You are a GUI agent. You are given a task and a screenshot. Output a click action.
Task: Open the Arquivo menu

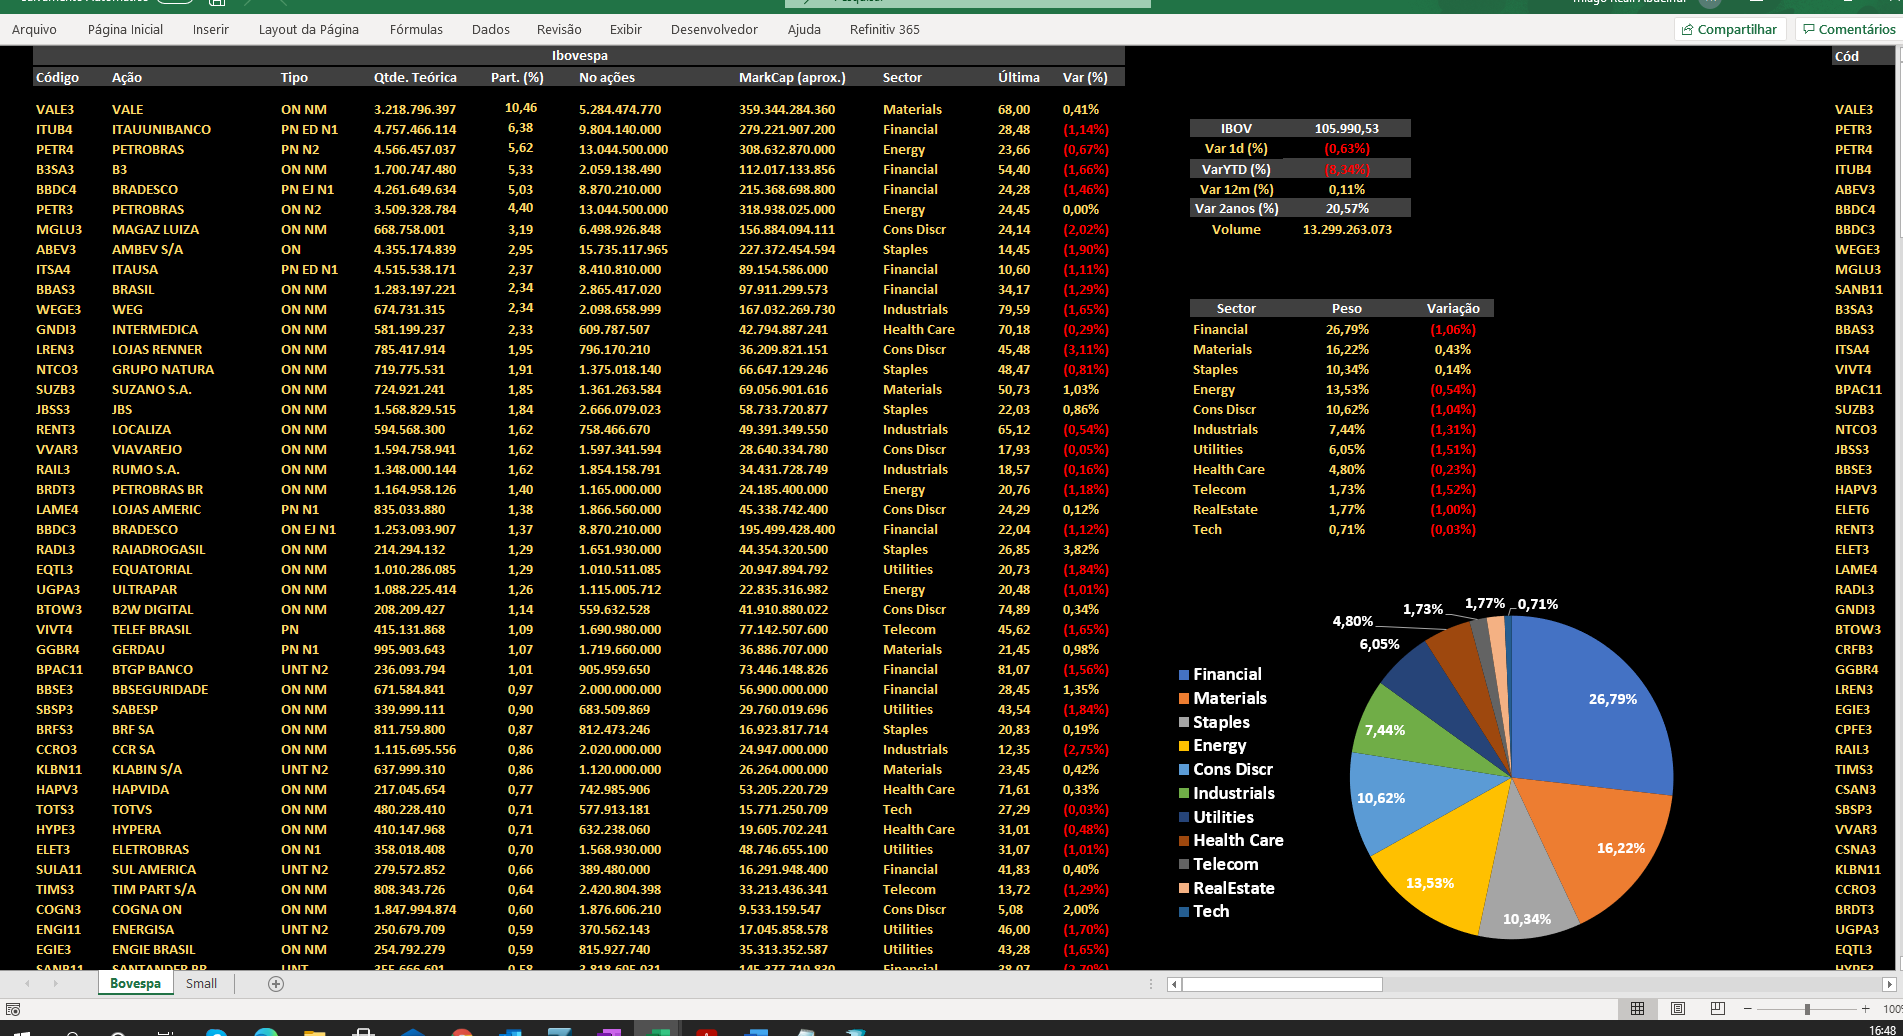pos(34,29)
